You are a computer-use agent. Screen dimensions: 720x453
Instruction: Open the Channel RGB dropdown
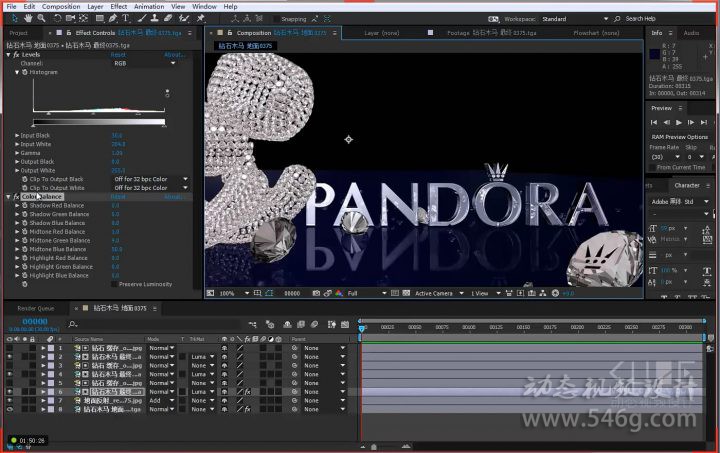(x=144, y=63)
